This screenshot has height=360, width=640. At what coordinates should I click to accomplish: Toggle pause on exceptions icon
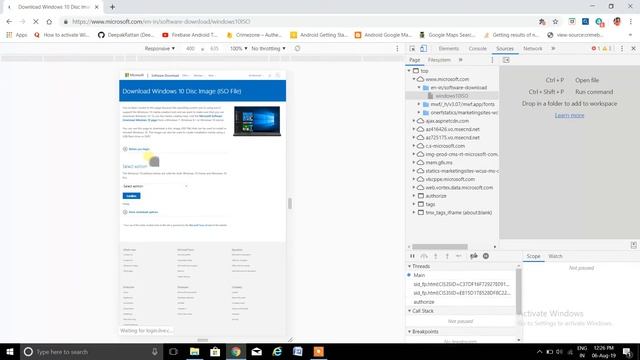[x=486, y=256]
